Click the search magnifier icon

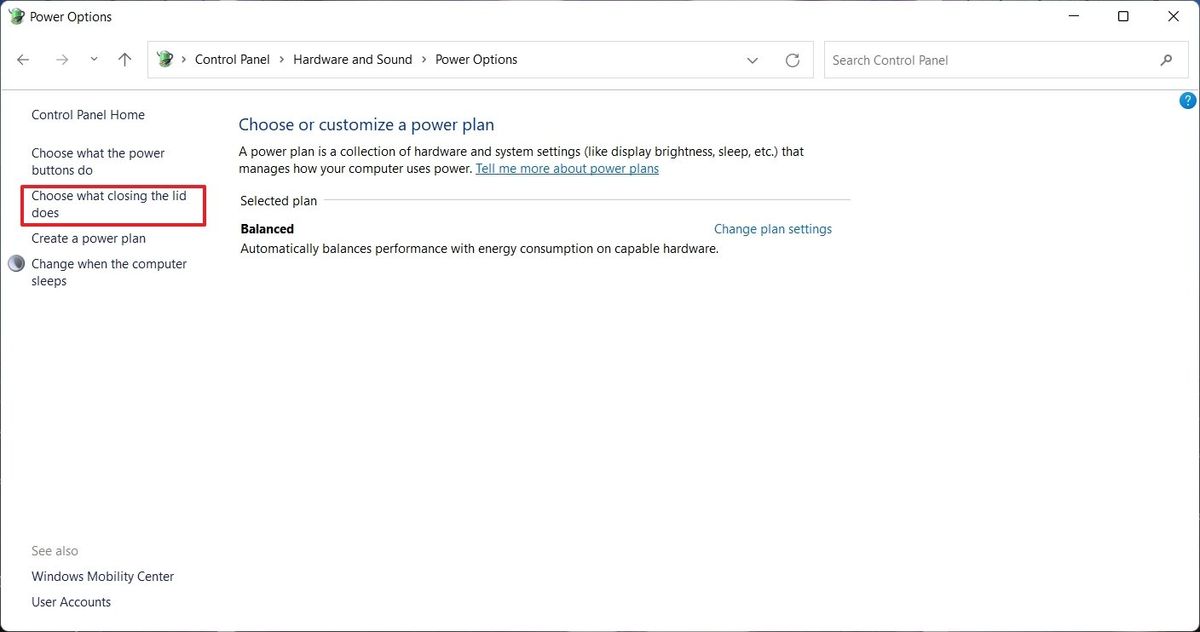[x=1166, y=60]
